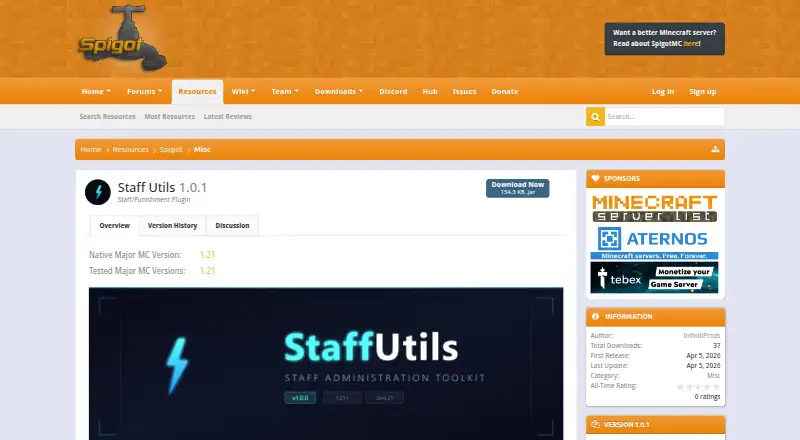Switch to the Discussion tab
The image size is (800, 440).
232,226
